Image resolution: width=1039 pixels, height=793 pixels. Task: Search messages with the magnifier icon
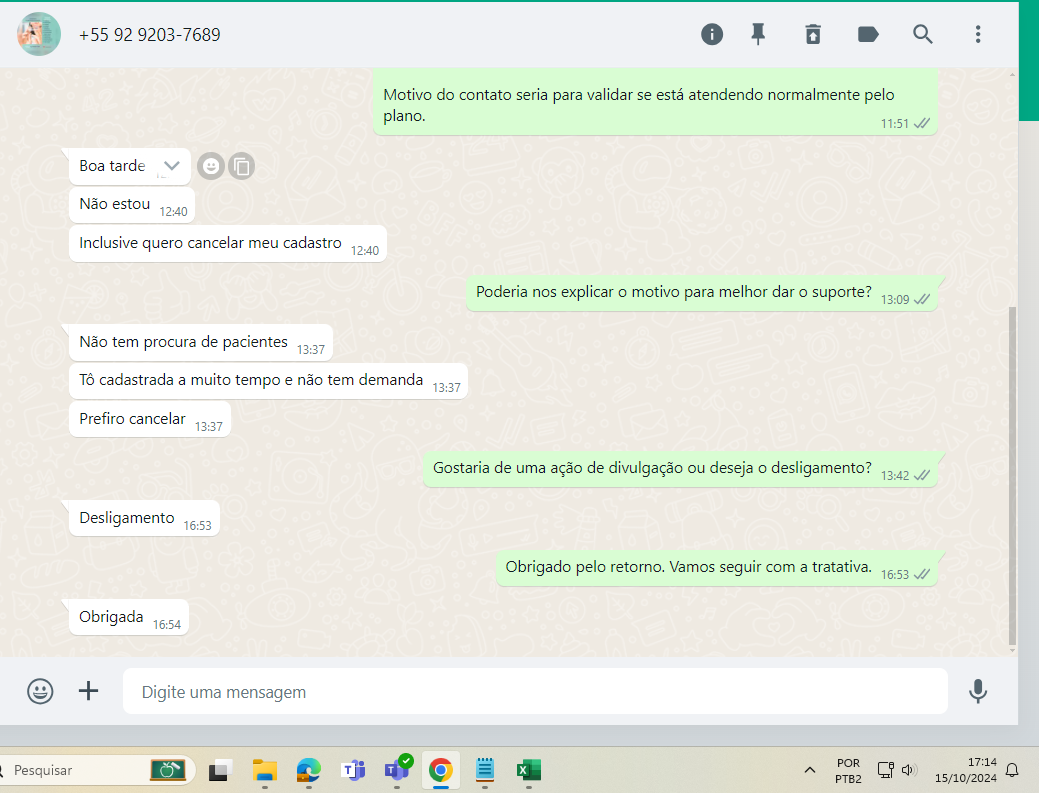[923, 35]
